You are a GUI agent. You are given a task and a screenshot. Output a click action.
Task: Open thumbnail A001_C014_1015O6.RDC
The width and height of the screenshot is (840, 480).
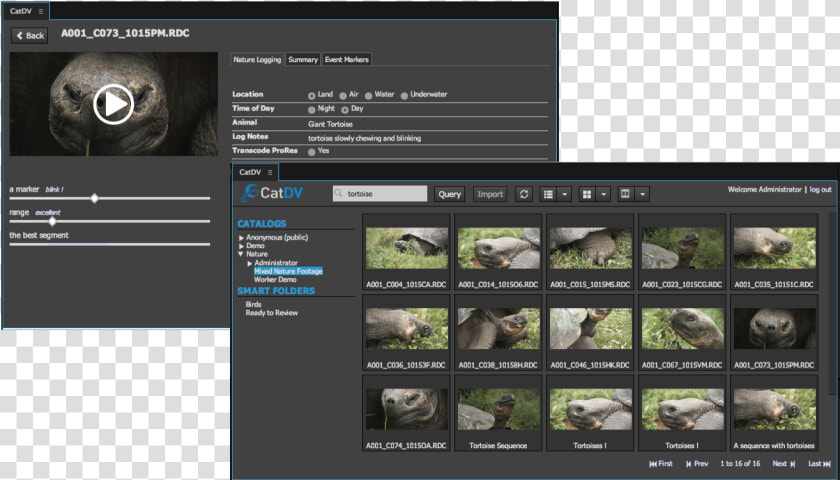click(x=499, y=252)
